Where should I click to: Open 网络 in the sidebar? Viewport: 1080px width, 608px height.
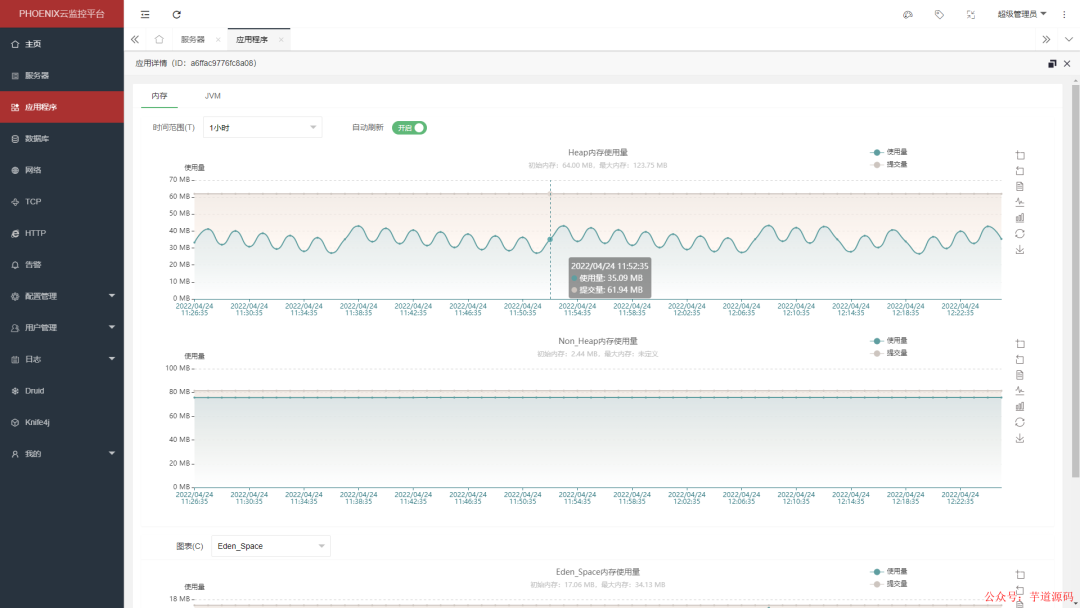pos(62,170)
